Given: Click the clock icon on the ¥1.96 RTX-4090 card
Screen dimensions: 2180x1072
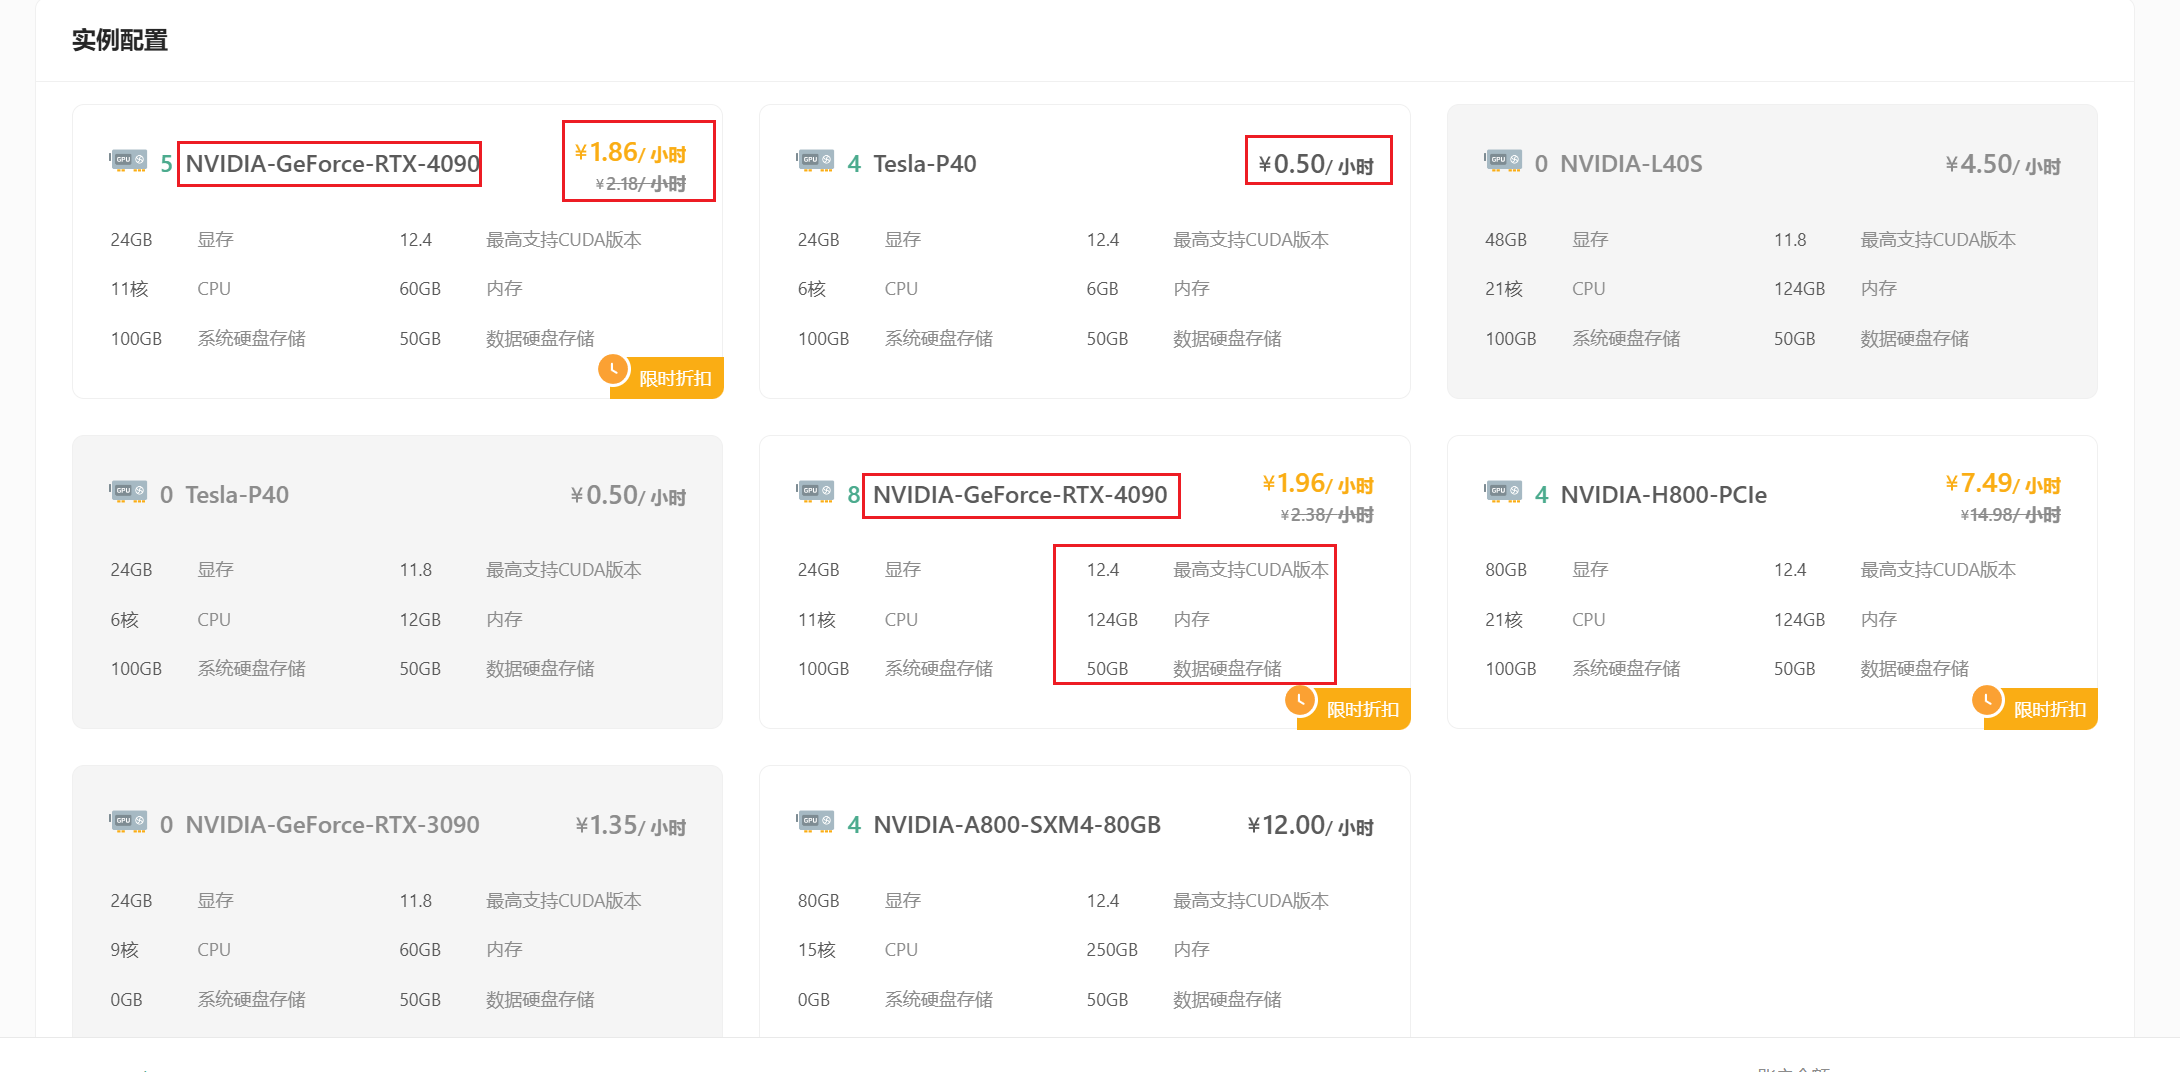Looking at the screenshot, I should coord(1300,700).
